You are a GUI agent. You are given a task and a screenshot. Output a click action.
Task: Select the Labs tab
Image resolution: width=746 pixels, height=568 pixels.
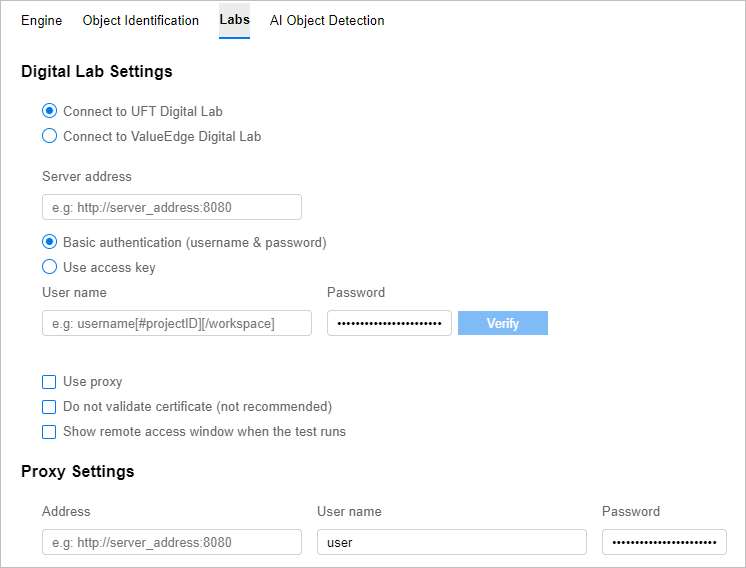[234, 21]
